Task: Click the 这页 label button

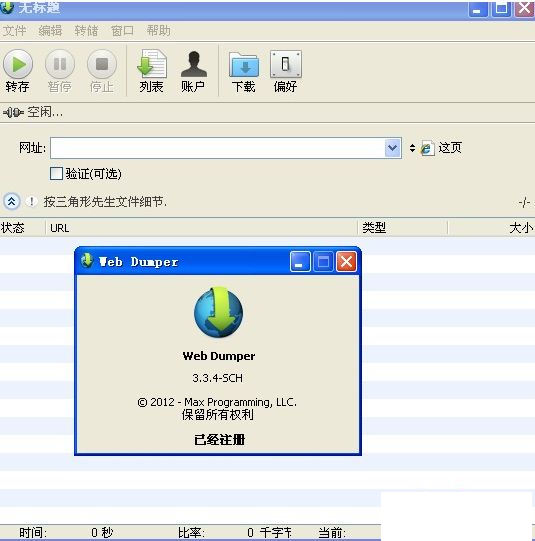Action: pyautogui.click(x=450, y=148)
